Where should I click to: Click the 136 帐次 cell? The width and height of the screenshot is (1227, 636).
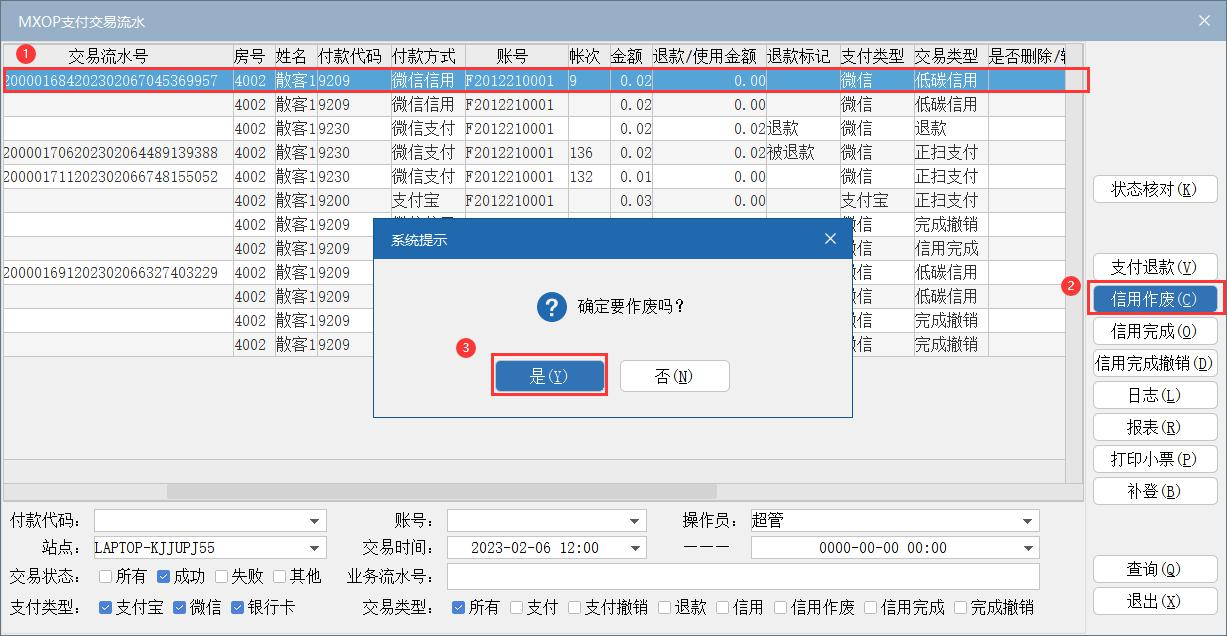coord(587,152)
